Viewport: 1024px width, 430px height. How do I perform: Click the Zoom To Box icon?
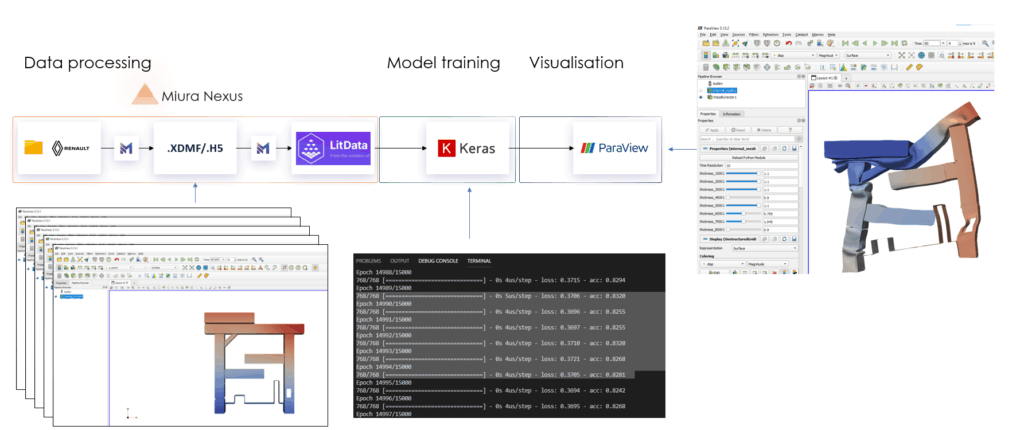(x=942, y=56)
